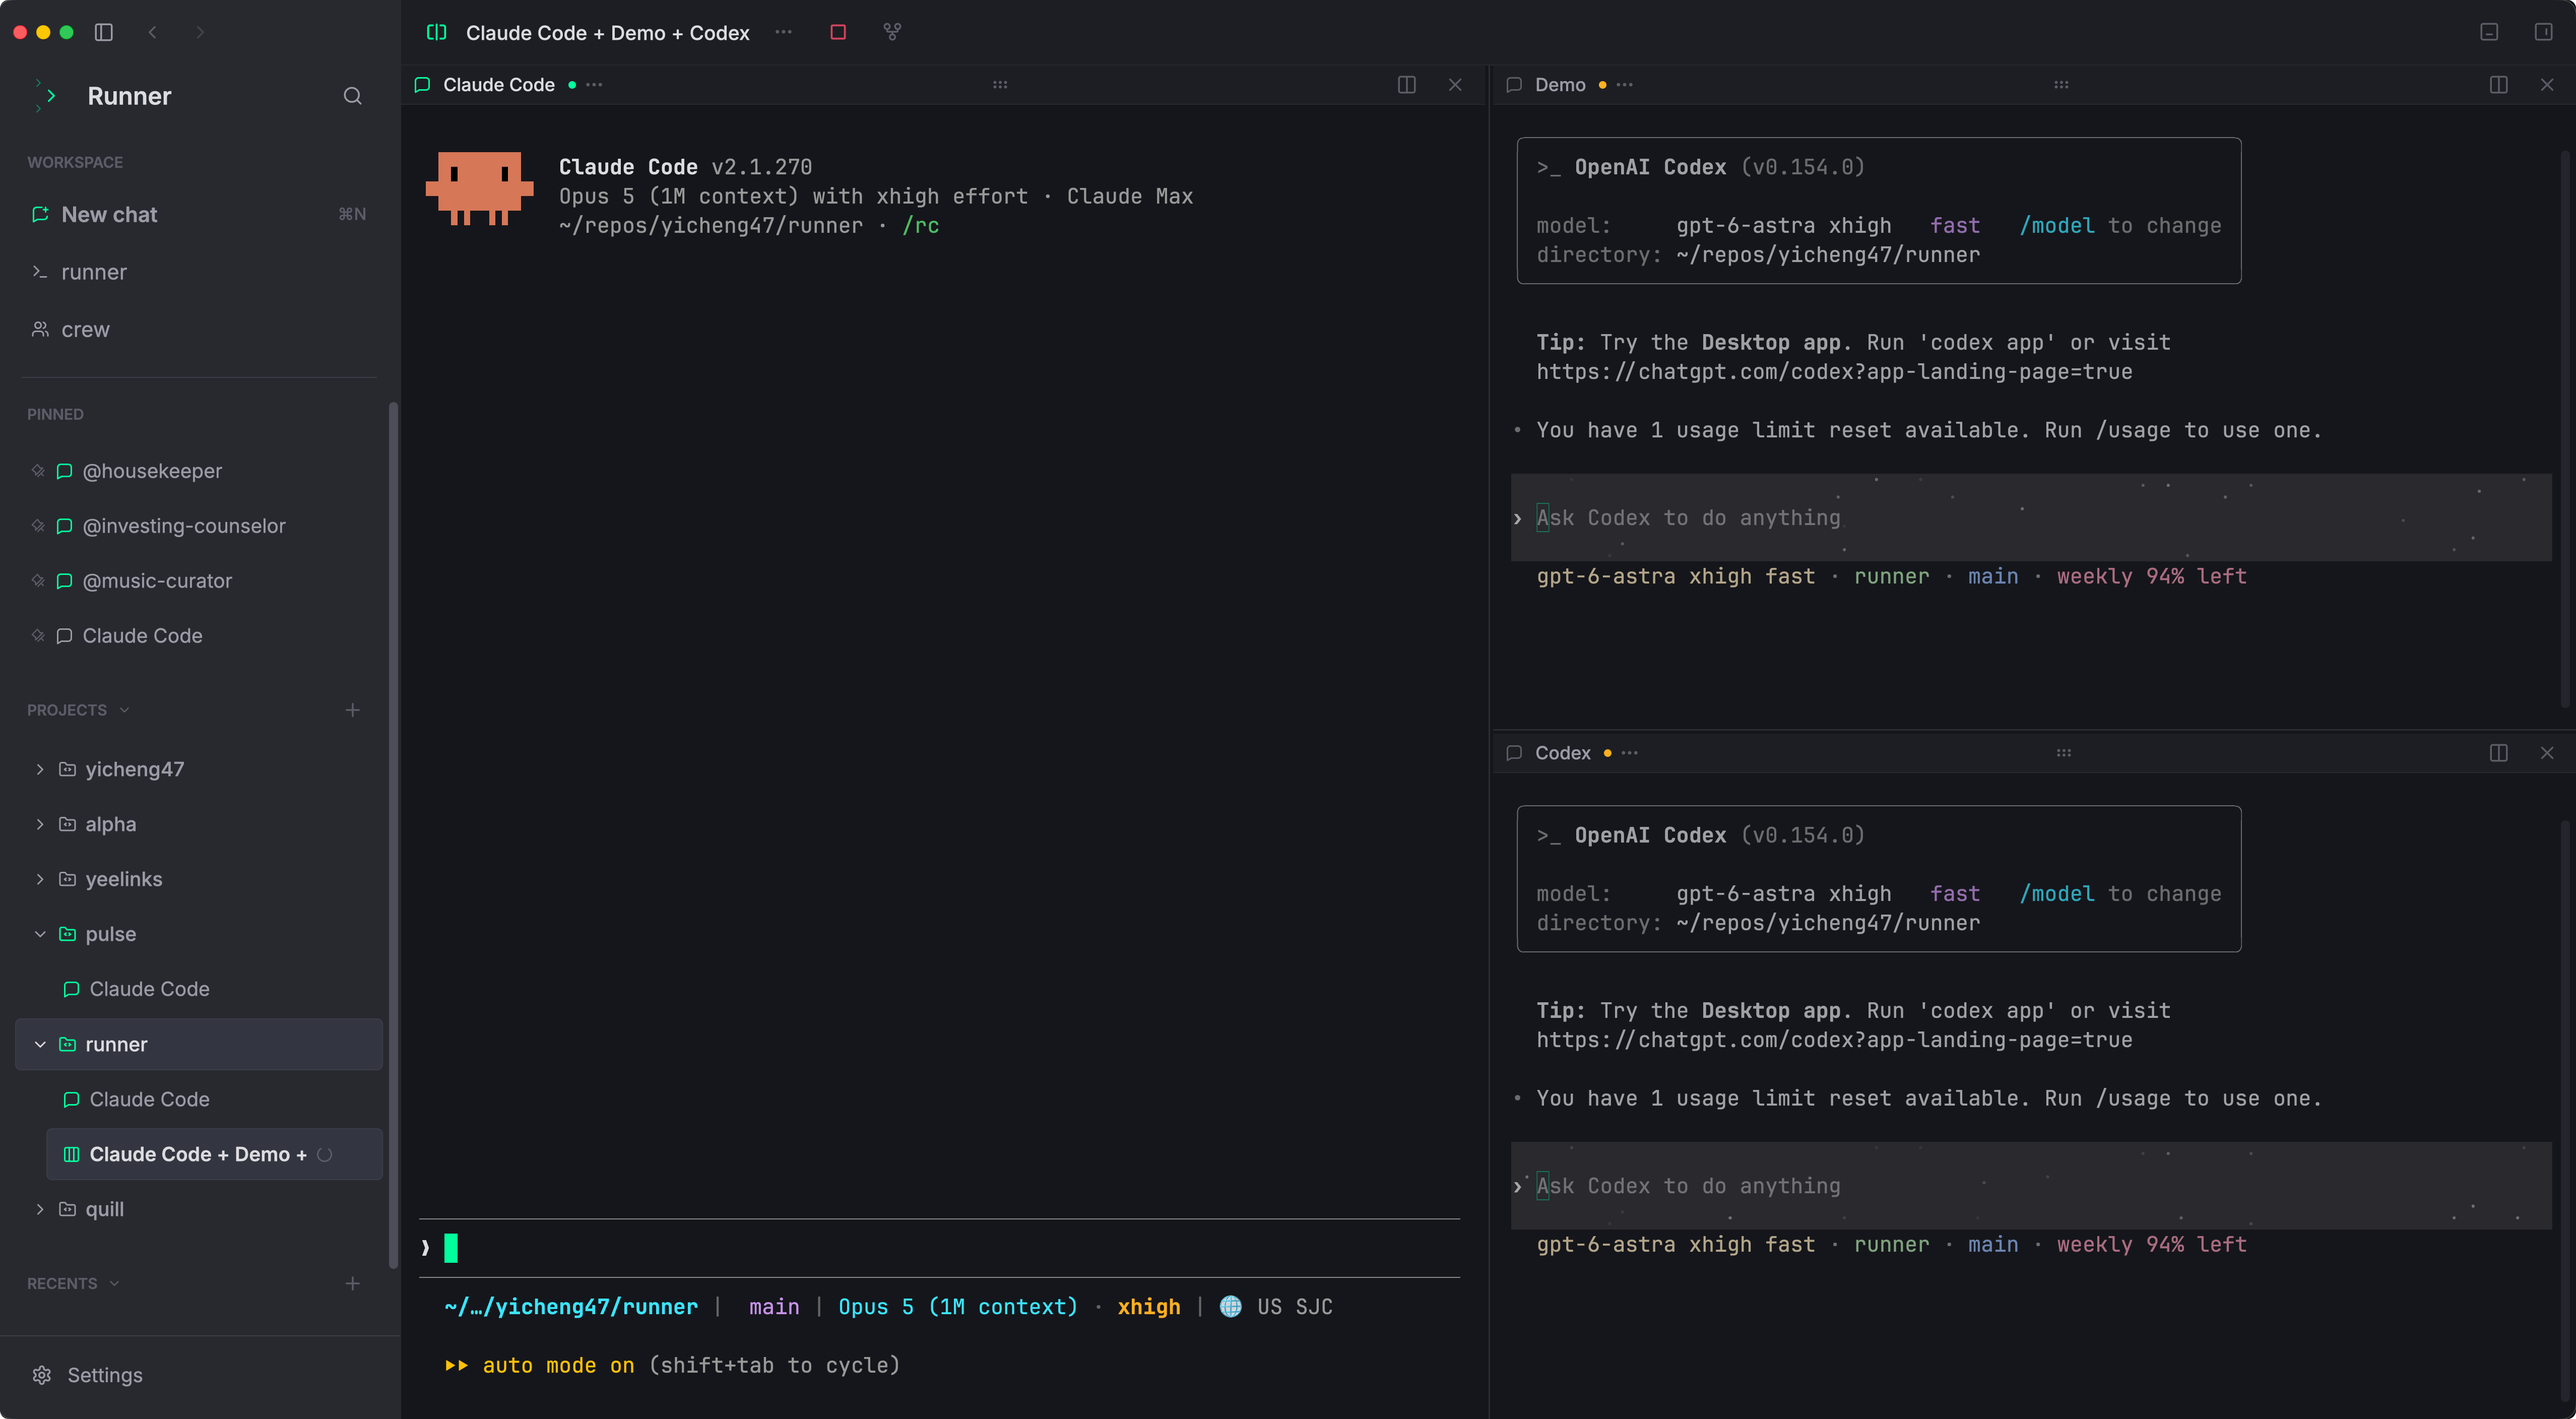This screenshot has height=1419, width=2576.
Task: Expand the yicheng47 project folder
Action: pos(40,769)
